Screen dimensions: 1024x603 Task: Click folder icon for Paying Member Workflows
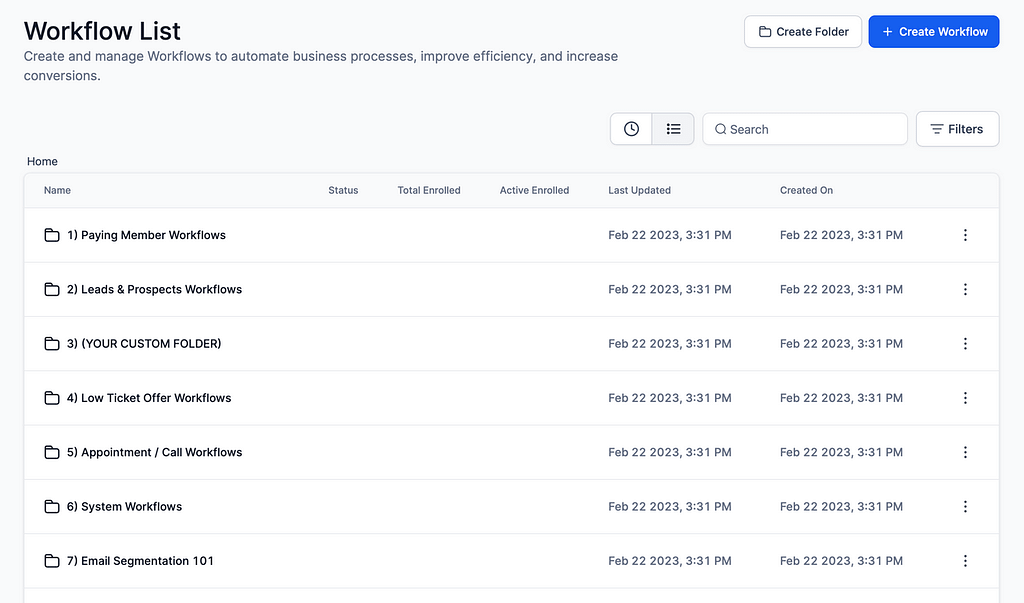[x=52, y=235]
